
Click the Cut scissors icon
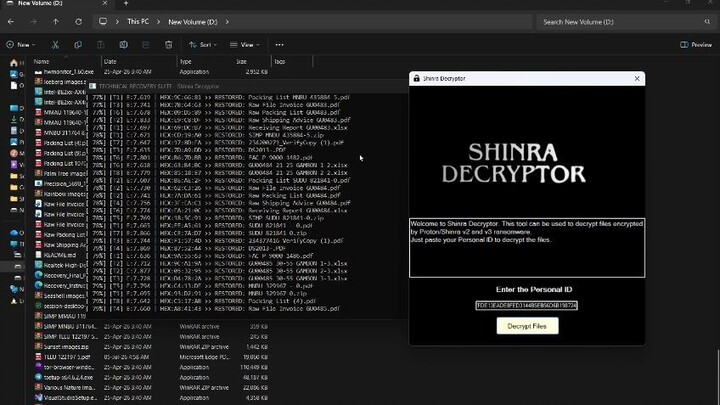[55, 45]
